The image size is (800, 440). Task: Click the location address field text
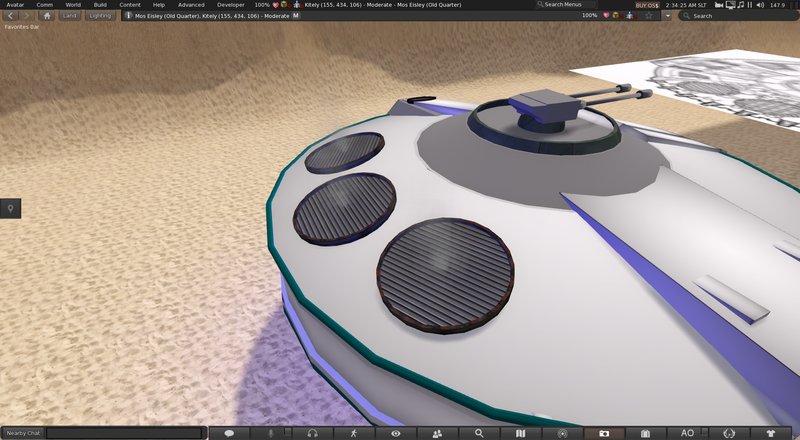(212, 16)
